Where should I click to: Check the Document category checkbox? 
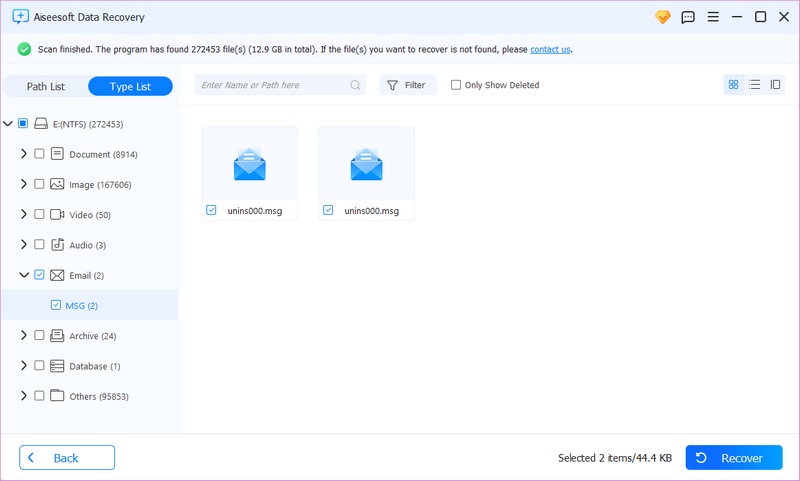[39, 154]
